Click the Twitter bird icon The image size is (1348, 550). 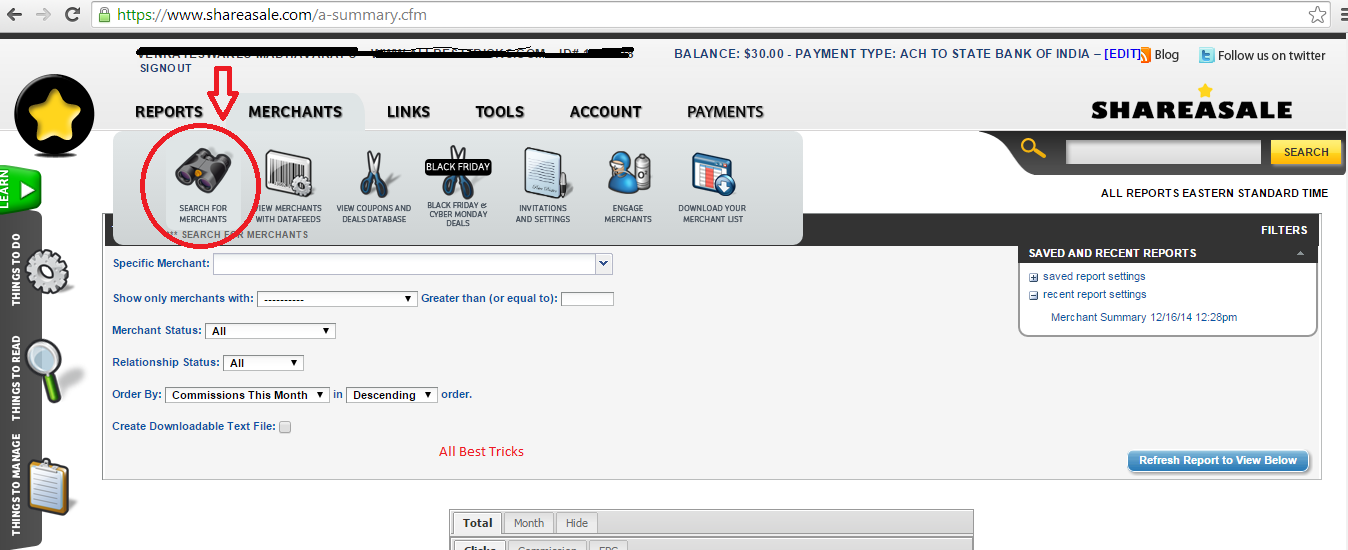point(1207,56)
